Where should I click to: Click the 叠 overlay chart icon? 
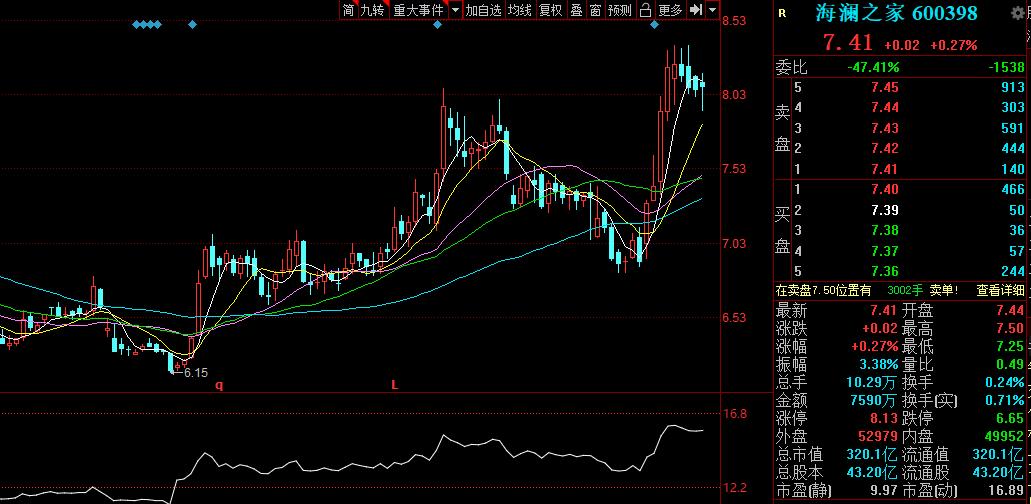[576, 10]
